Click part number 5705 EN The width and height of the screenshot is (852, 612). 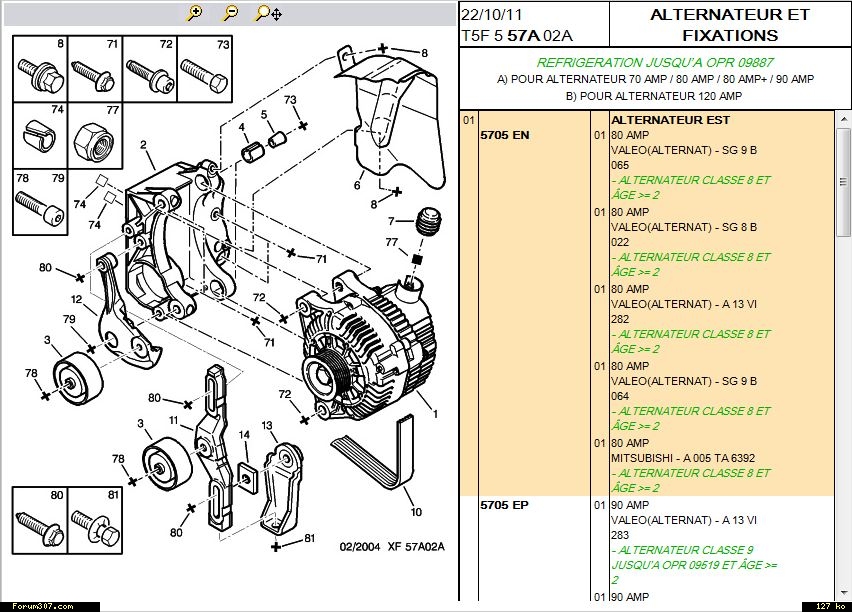[x=505, y=135]
